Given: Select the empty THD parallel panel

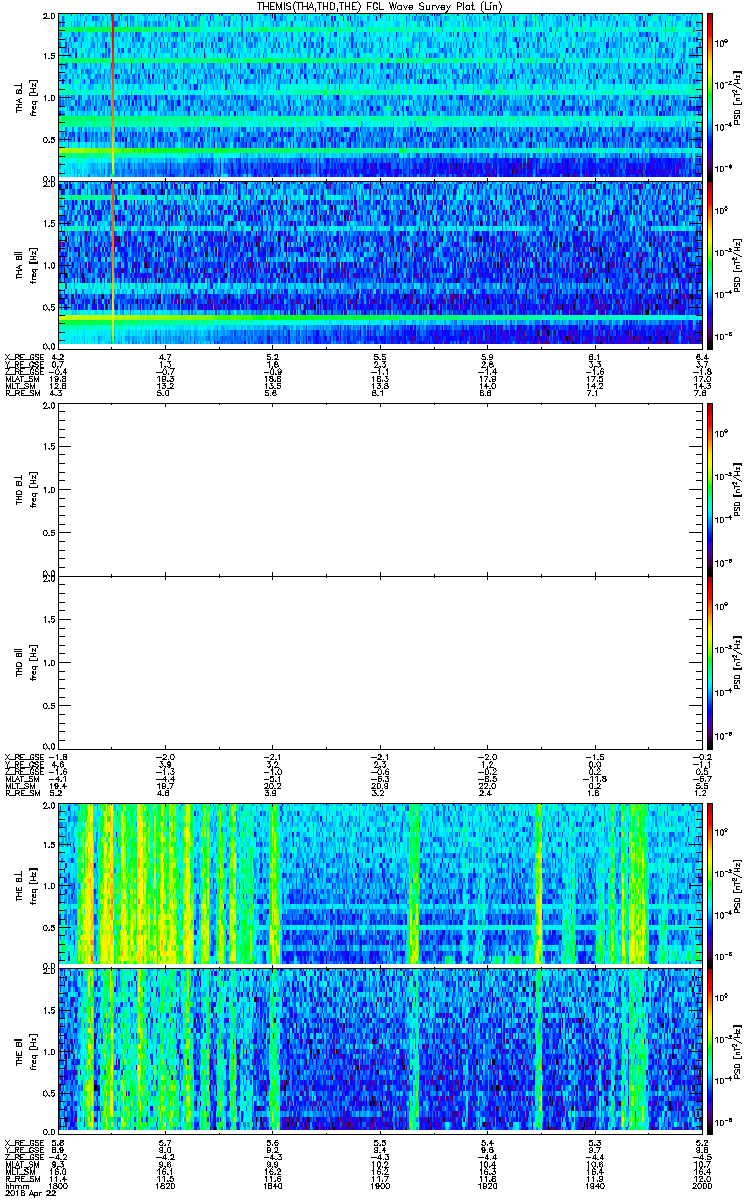Looking at the screenshot, I should point(379,662).
